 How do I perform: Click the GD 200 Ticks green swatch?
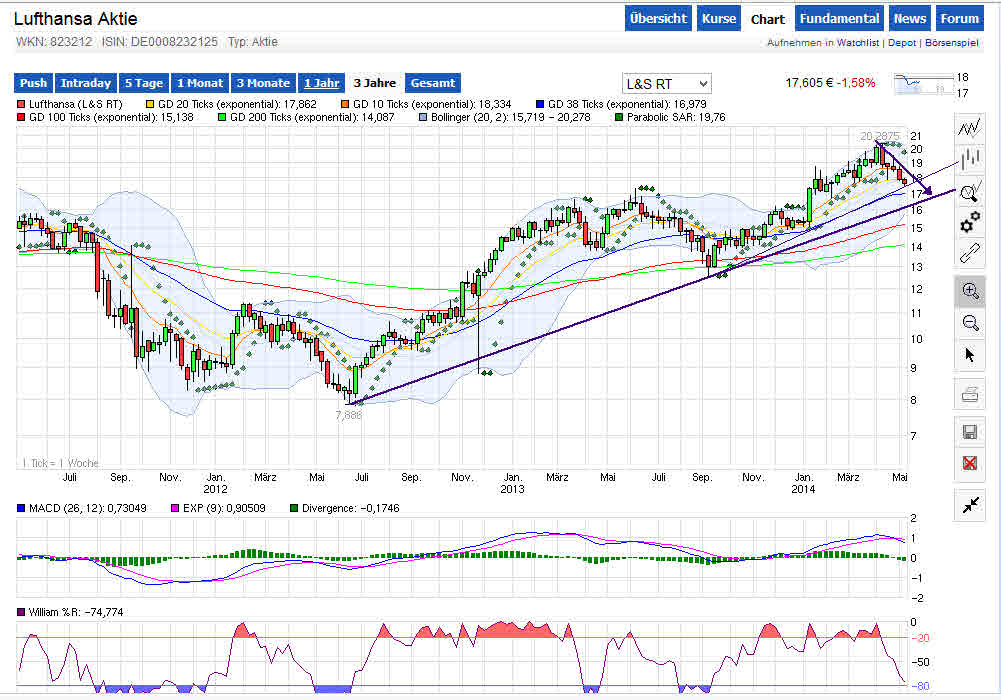click(222, 117)
